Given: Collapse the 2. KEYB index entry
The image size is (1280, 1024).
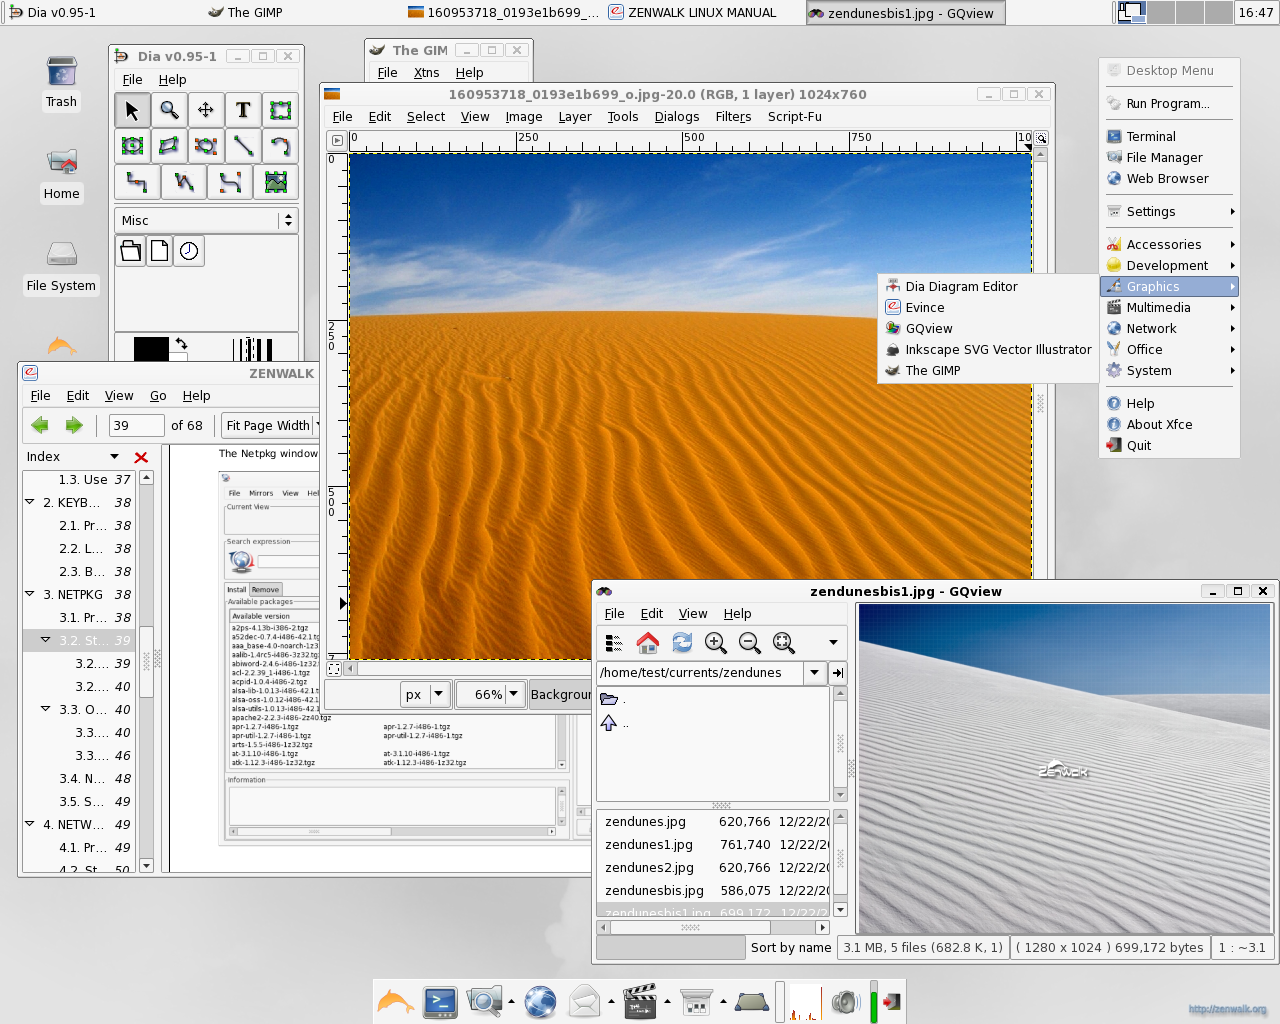Looking at the screenshot, I should click(x=30, y=502).
